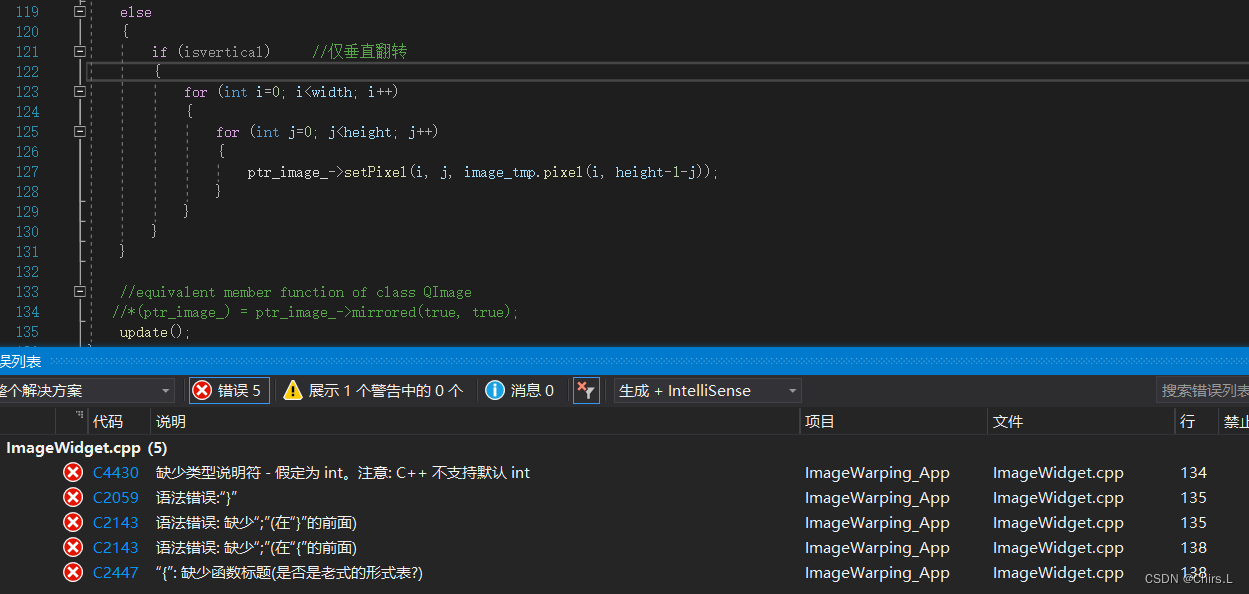The height and width of the screenshot is (594, 1249).
Task: Open the C2059 error documentation link
Action: pyautogui.click(x=115, y=497)
